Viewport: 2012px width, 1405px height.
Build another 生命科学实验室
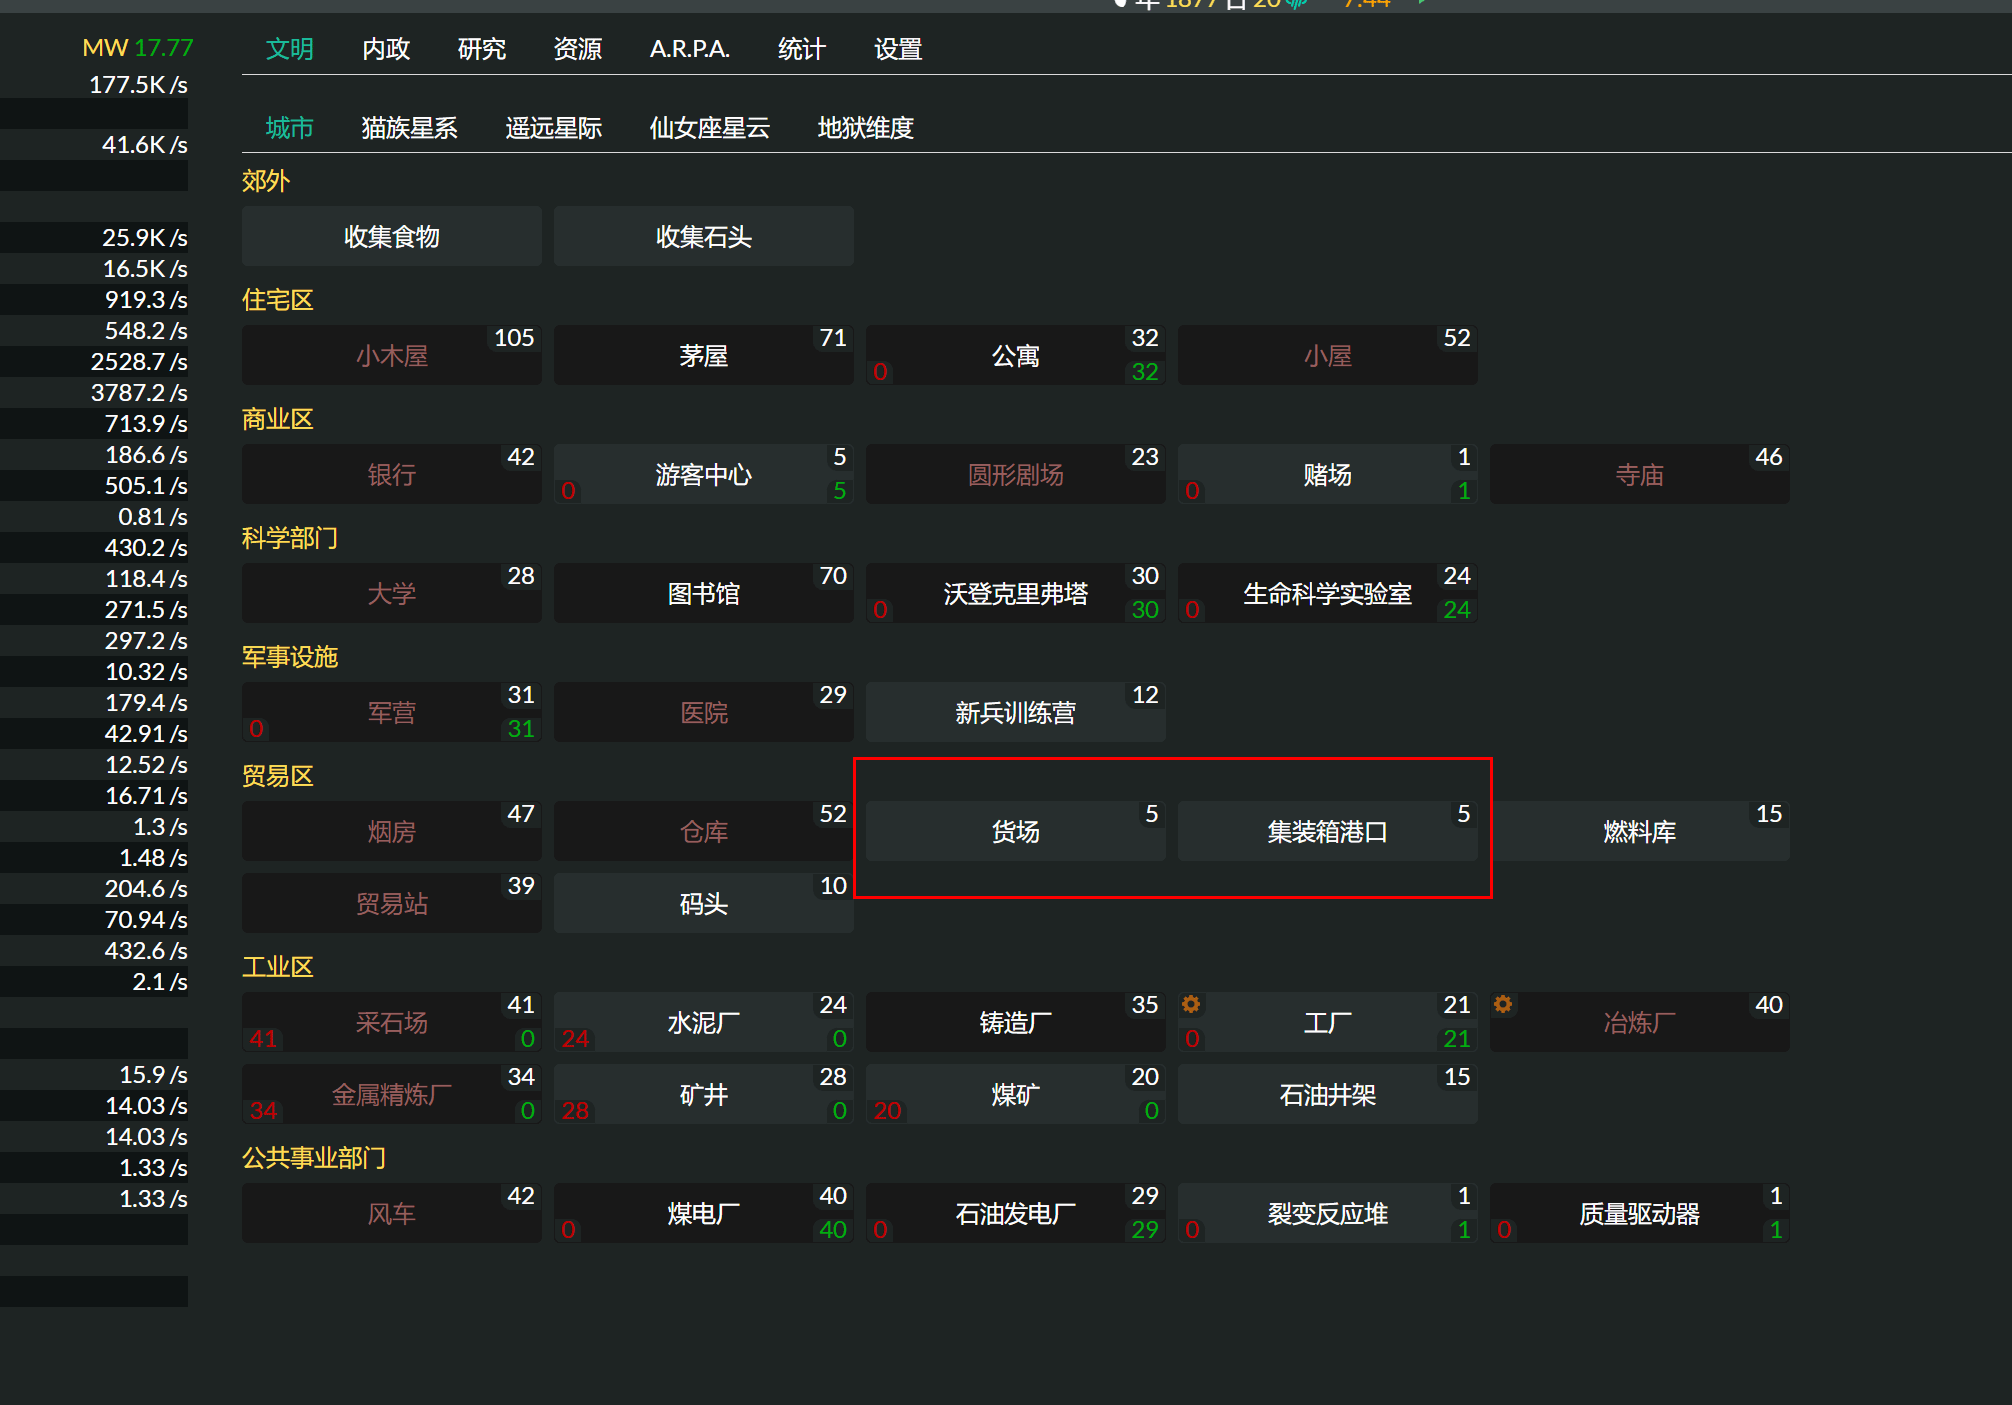[1328, 594]
